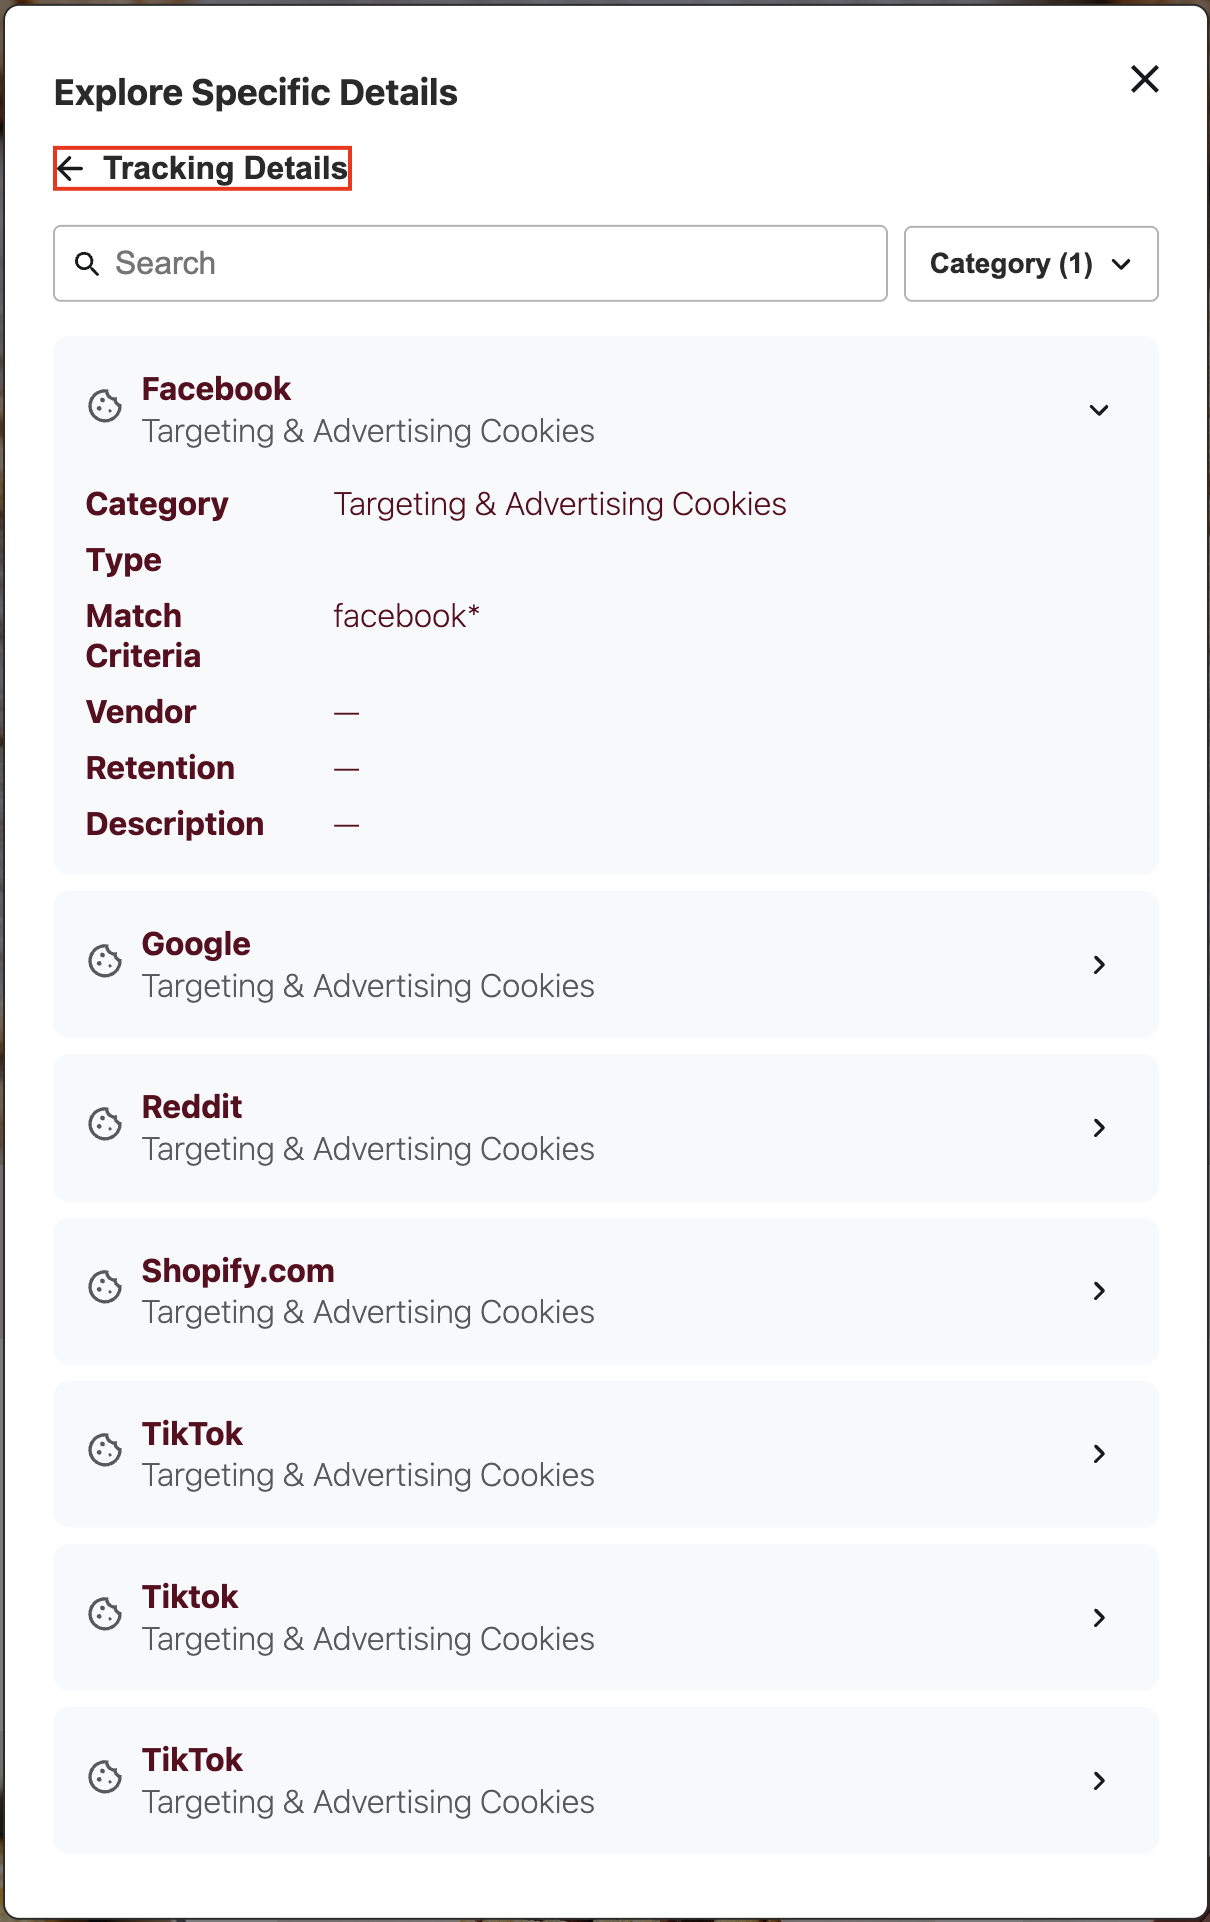Expand the Shopify.com cookie entry
Image resolution: width=1210 pixels, height=1922 pixels.
[1099, 1291]
